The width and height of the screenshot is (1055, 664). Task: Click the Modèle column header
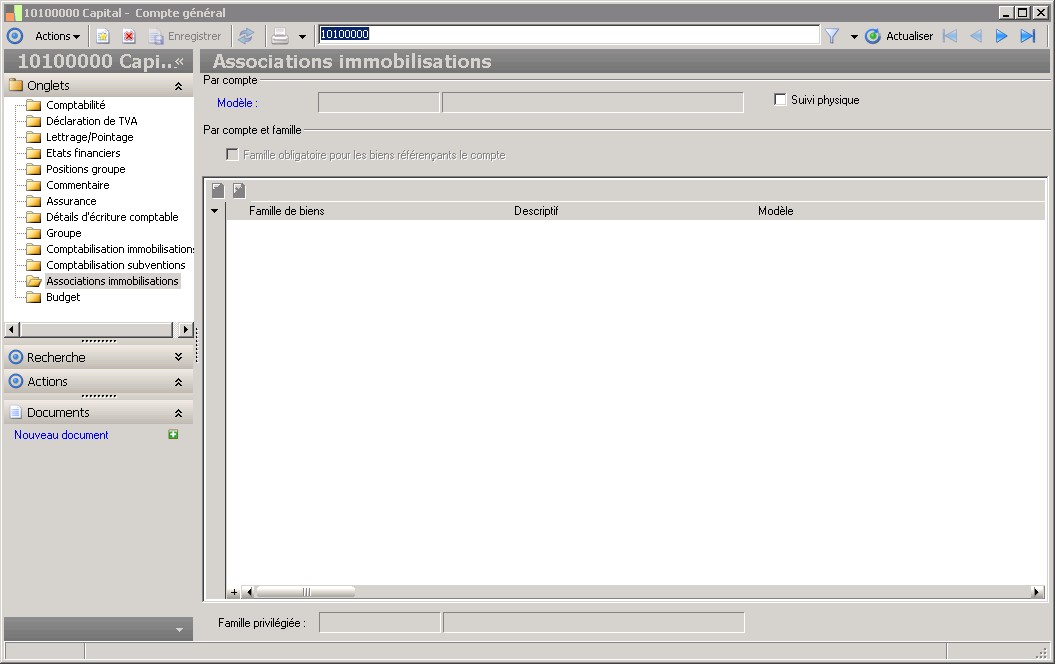coord(775,211)
